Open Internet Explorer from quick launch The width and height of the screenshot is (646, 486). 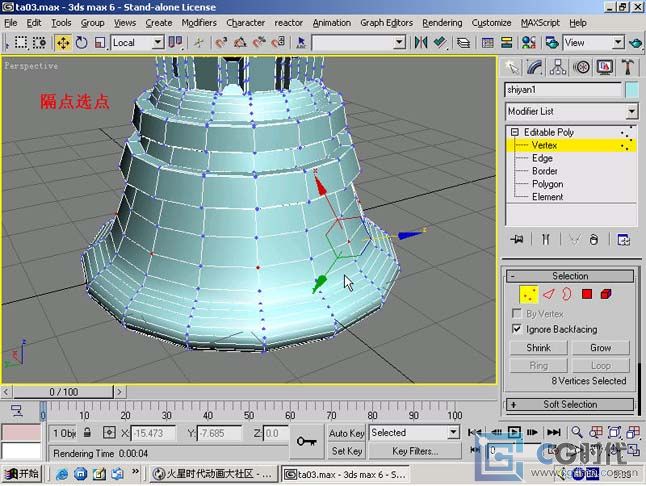point(62,474)
